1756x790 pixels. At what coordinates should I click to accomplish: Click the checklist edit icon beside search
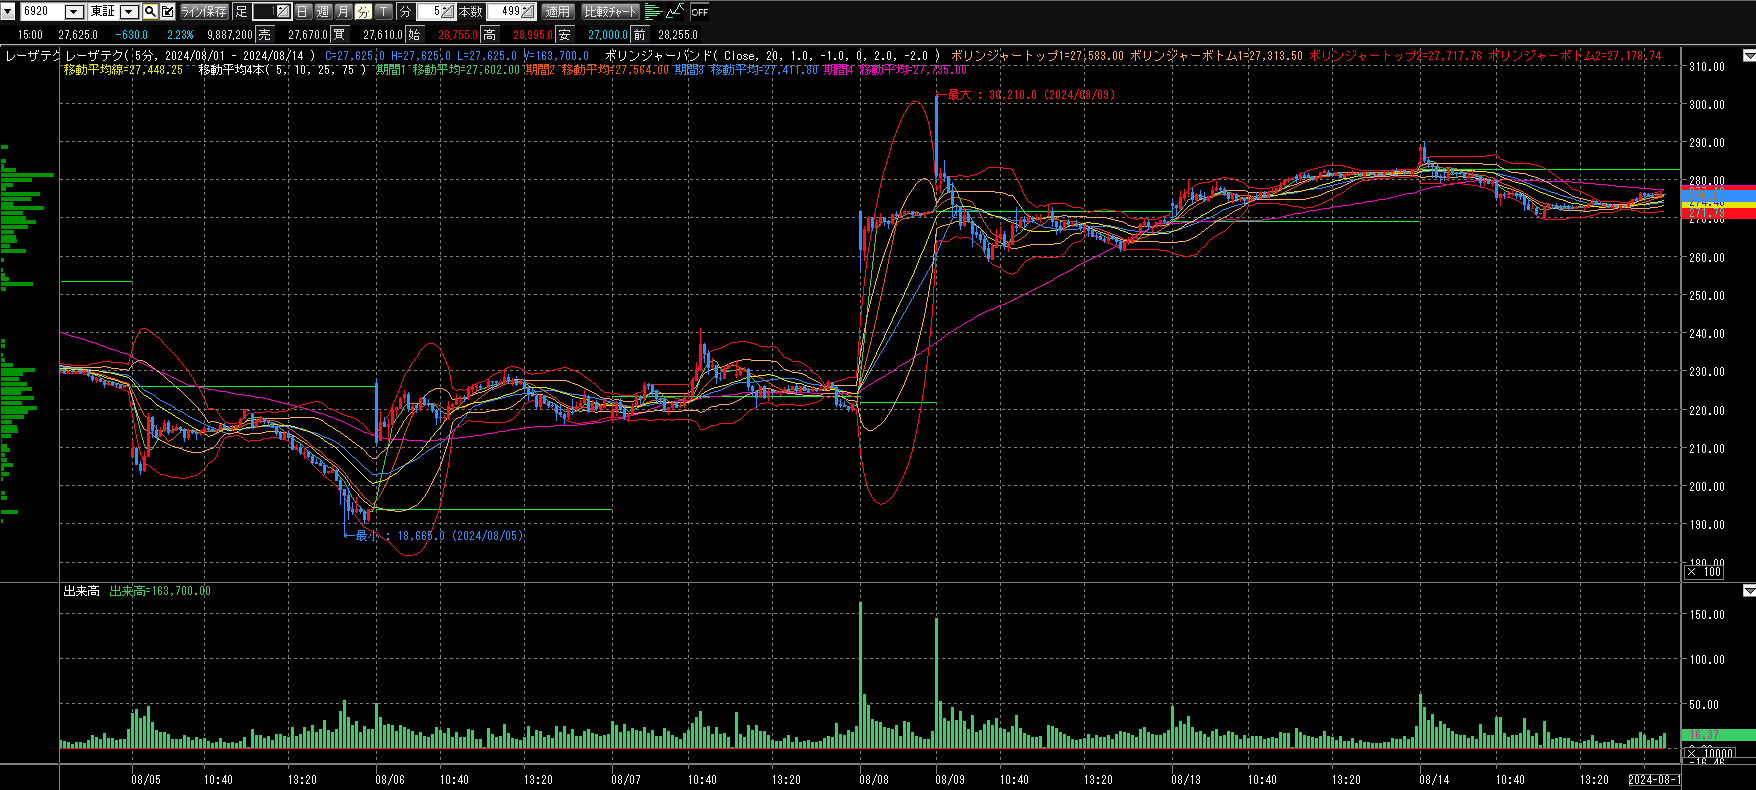pyautogui.click(x=168, y=12)
